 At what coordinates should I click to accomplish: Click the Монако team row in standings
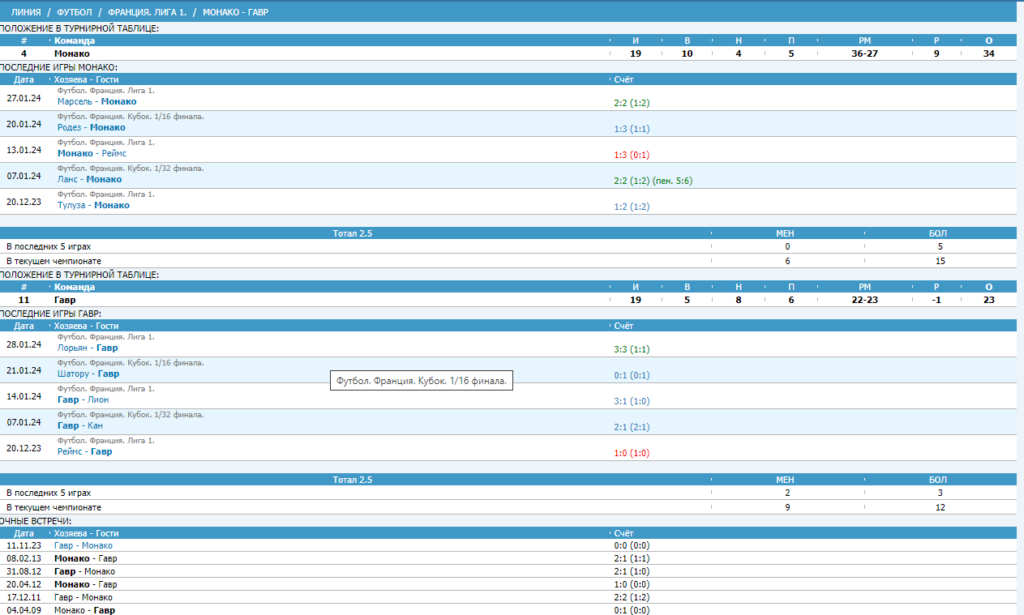(x=508, y=54)
